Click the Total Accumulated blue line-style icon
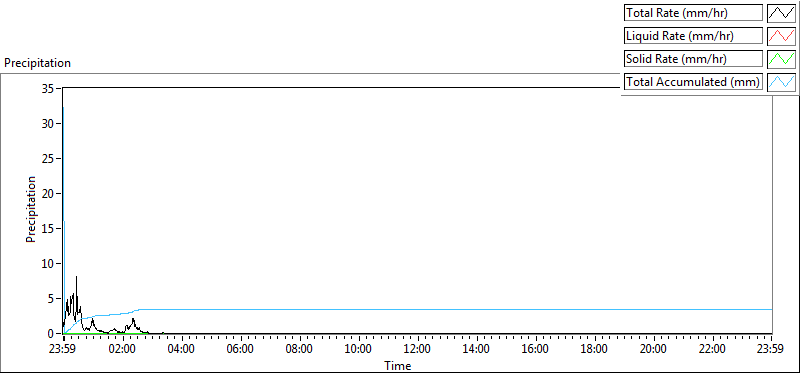800x373 pixels. point(781,82)
